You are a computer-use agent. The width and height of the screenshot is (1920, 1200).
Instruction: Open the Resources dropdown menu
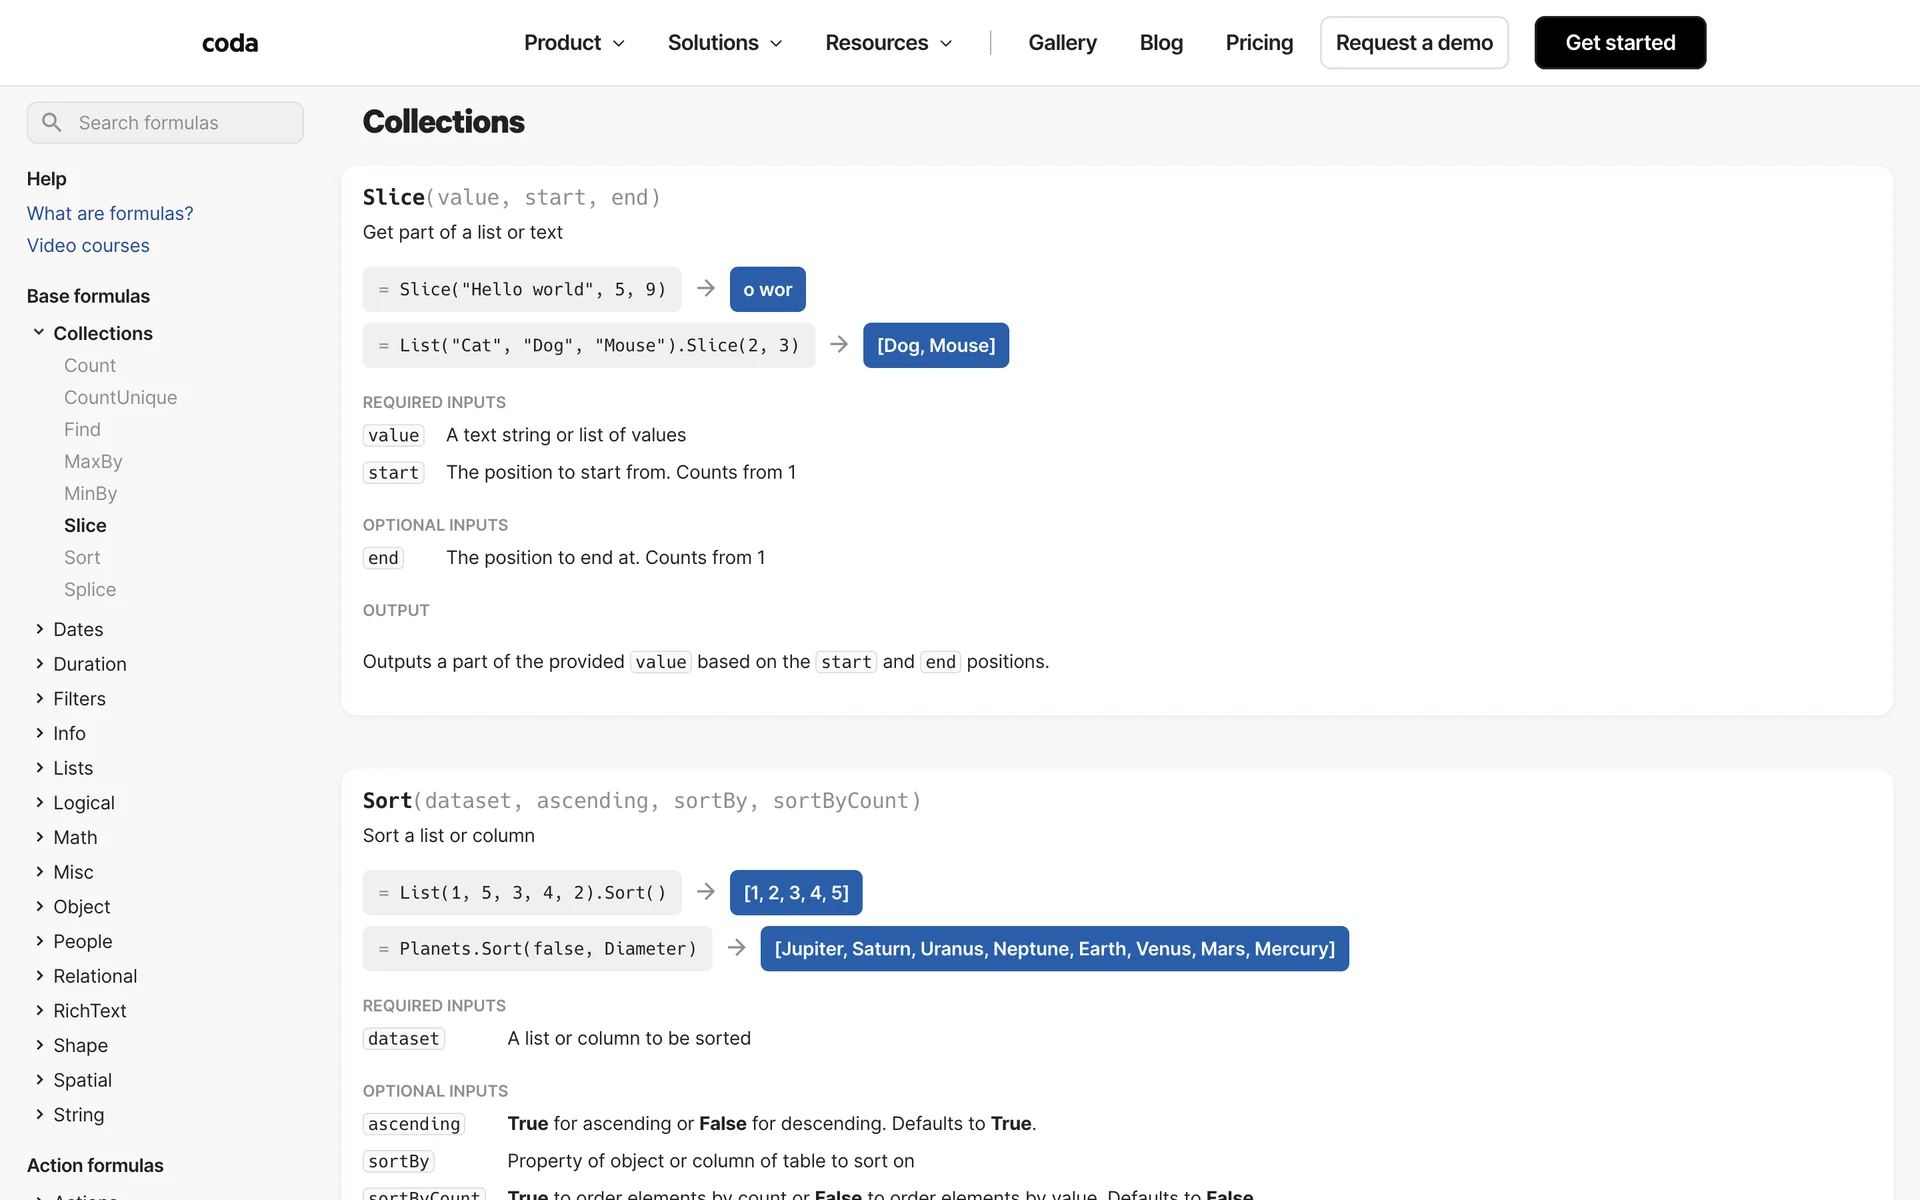[888, 43]
